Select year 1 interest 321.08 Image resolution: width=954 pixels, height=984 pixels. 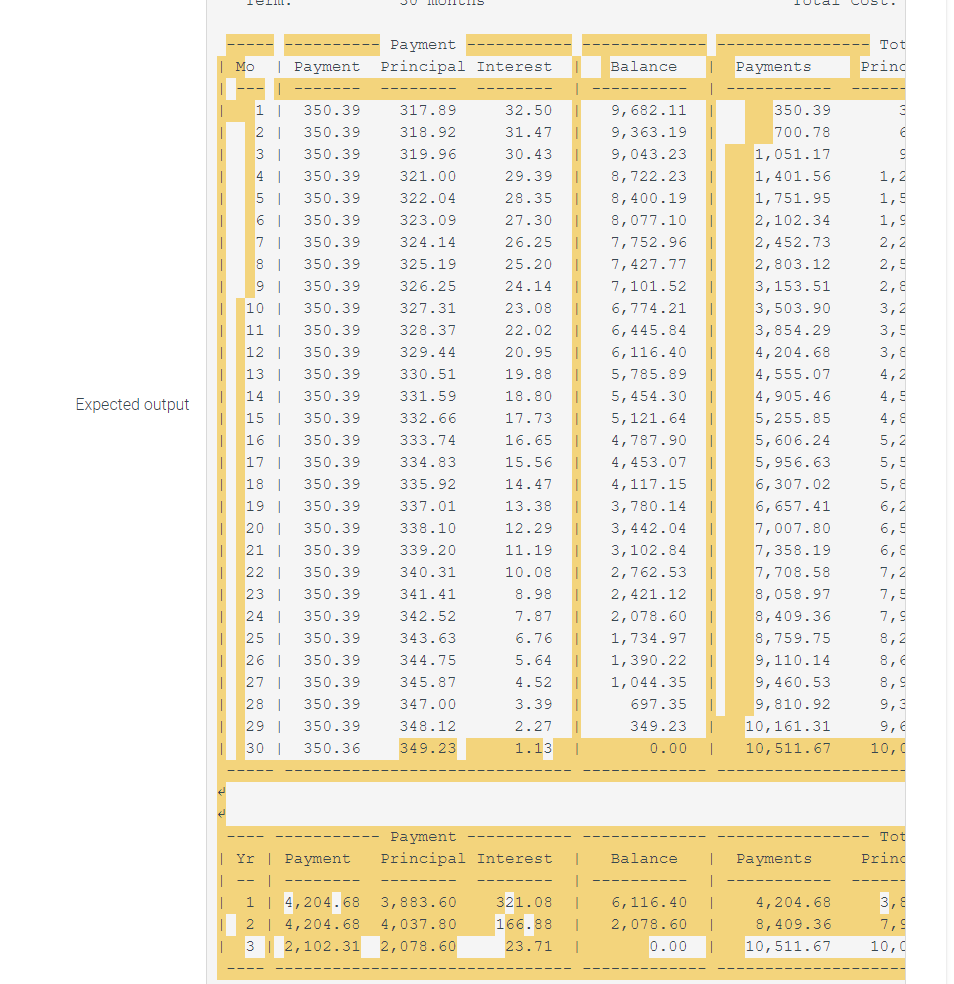524,902
